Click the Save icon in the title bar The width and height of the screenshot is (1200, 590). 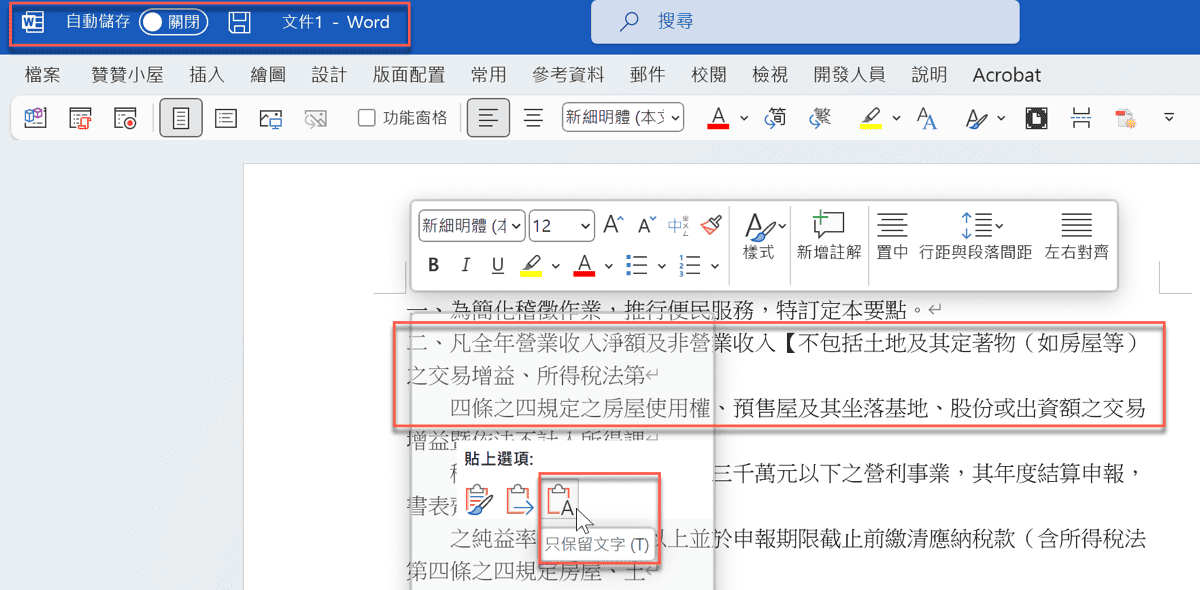pos(239,22)
